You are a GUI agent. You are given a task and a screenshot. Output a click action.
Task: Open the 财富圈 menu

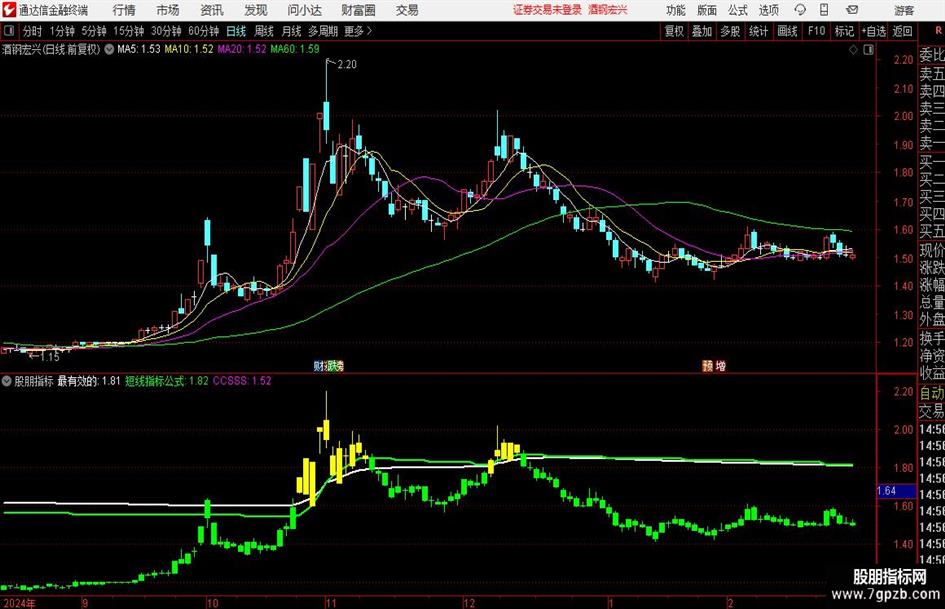pyautogui.click(x=358, y=10)
